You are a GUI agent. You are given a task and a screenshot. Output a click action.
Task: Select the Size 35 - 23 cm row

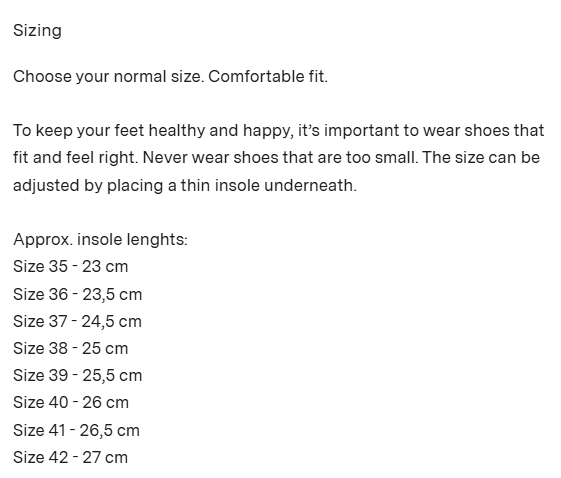click(70, 267)
